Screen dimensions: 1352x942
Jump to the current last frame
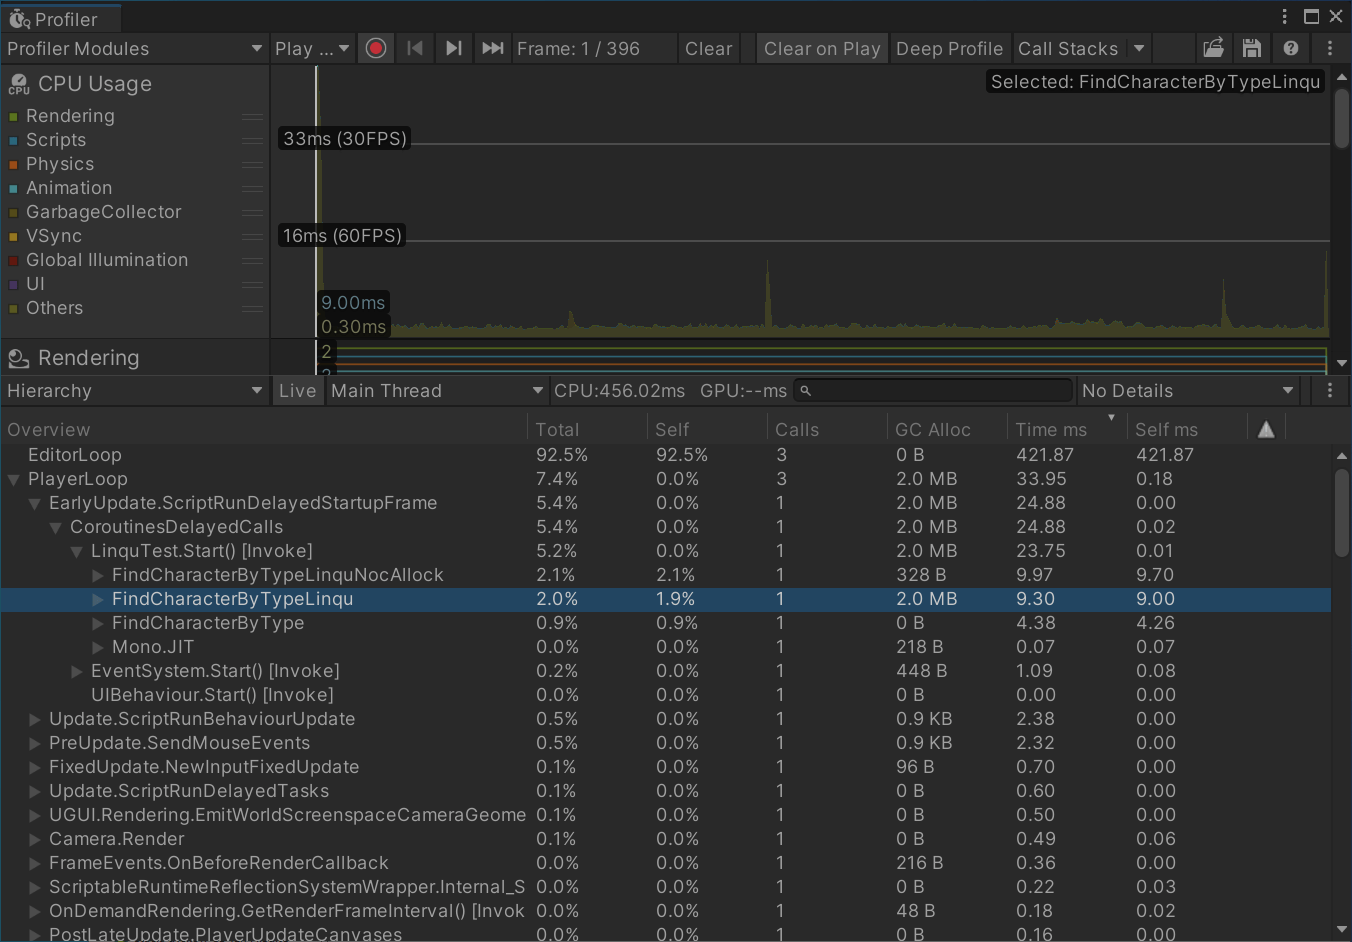click(492, 48)
